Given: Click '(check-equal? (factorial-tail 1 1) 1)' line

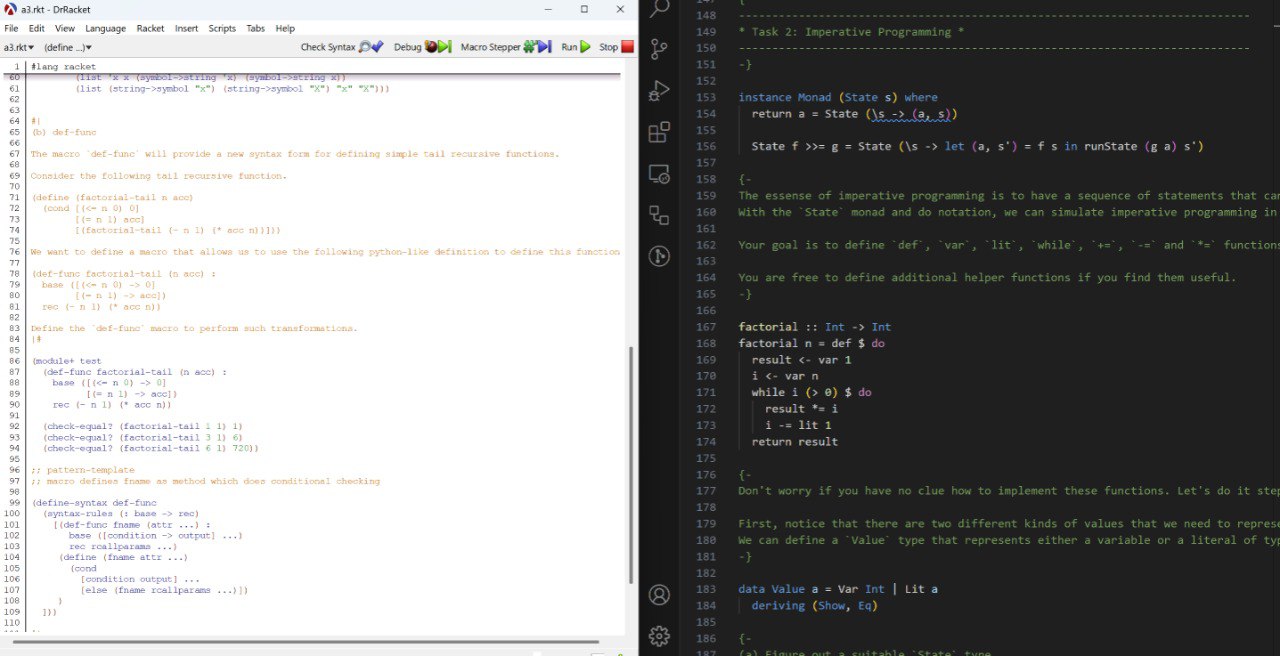Looking at the screenshot, I should [x=143, y=426].
